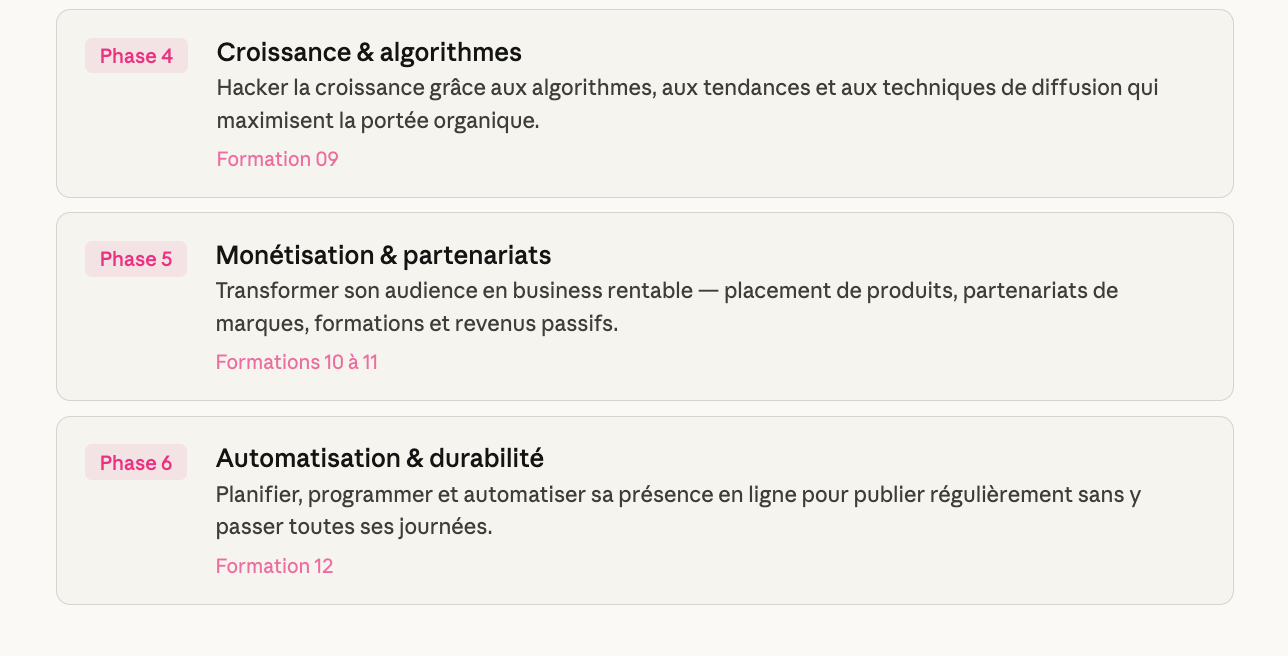Image resolution: width=1288 pixels, height=656 pixels.
Task: Click the line starting Planifier, programmer et automatiser
Action: [678, 495]
